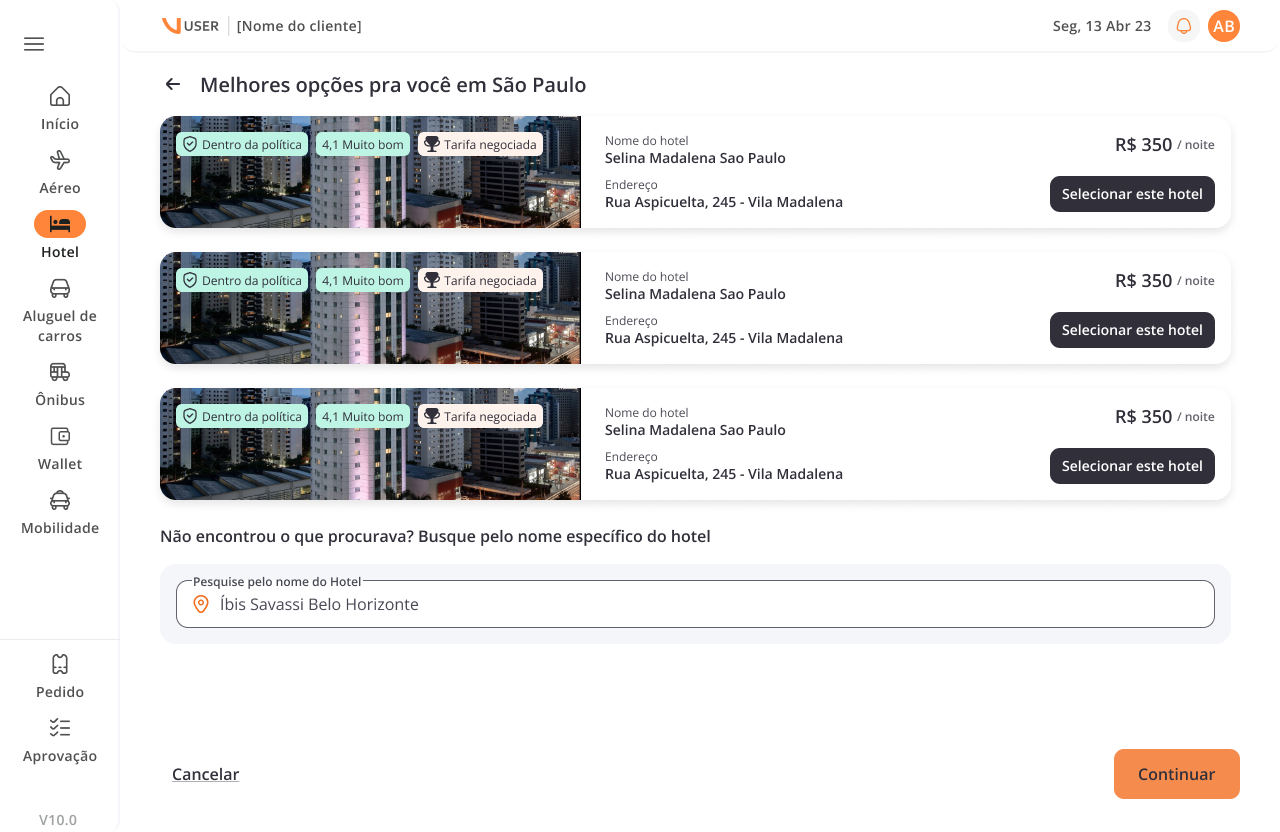Click the back arrow beside page title

(x=173, y=85)
